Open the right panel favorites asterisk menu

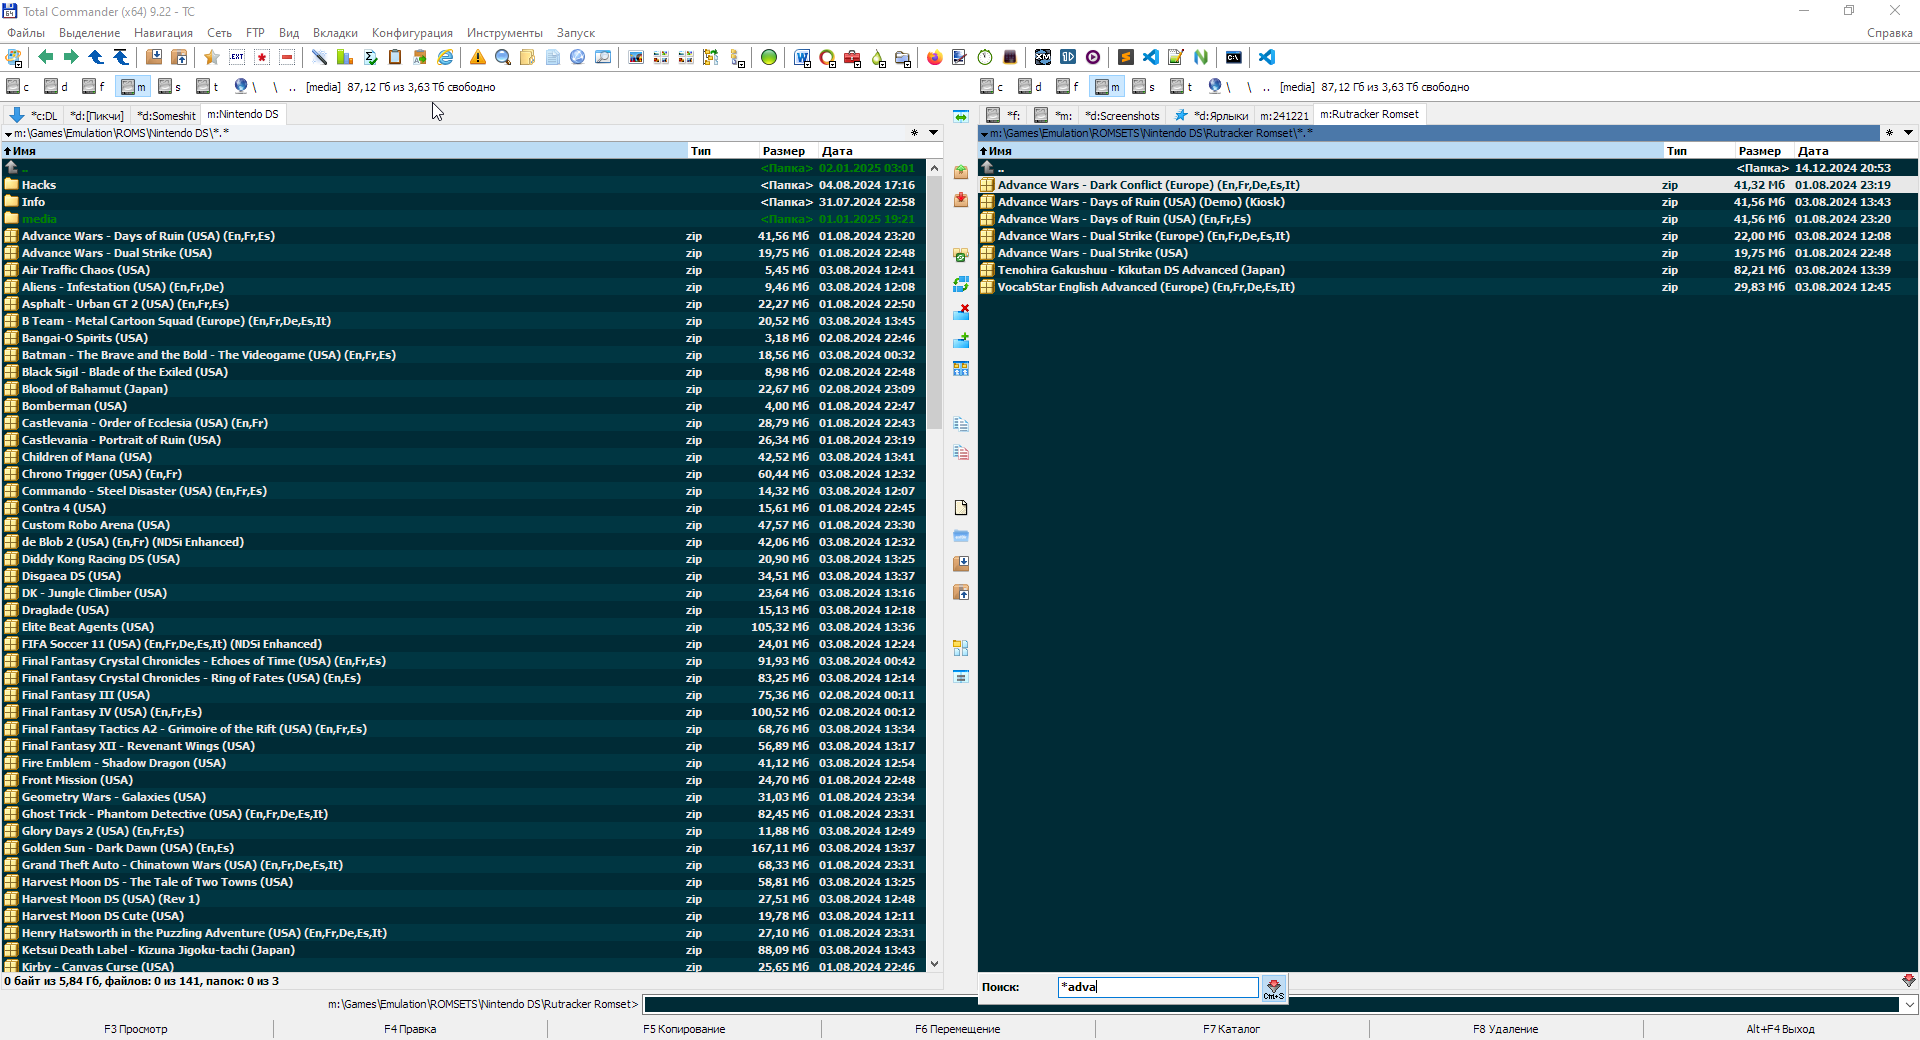1889,133
